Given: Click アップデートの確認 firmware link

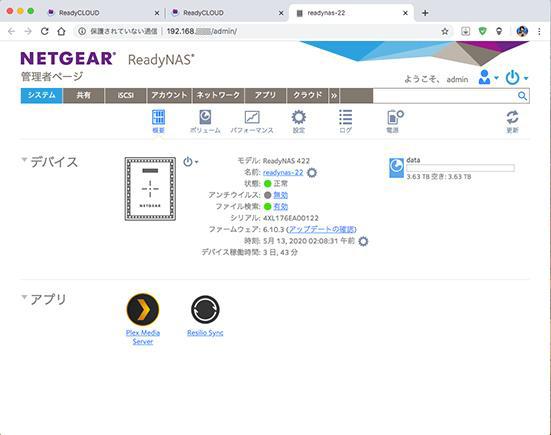Looking at the screenshot, I should pyautogui.click(x=321, y=229).
